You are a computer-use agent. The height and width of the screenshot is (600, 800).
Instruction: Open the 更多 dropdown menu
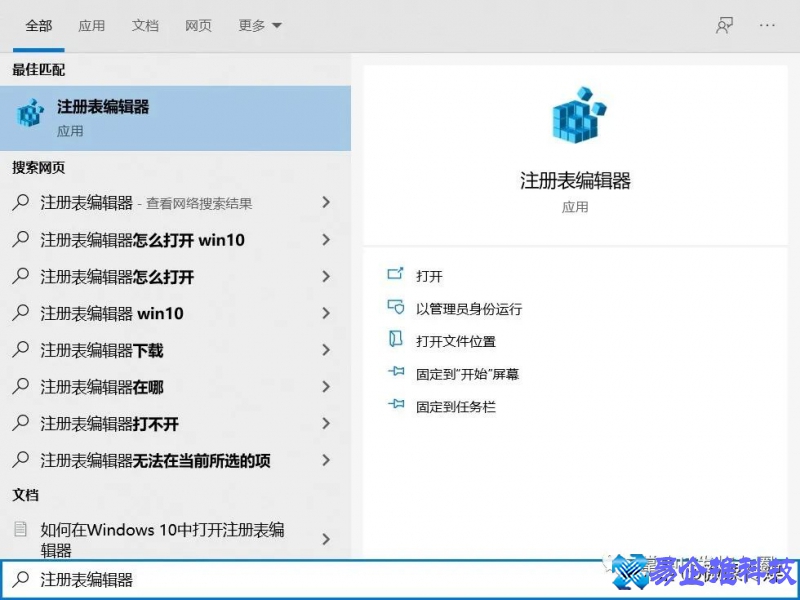258,25
